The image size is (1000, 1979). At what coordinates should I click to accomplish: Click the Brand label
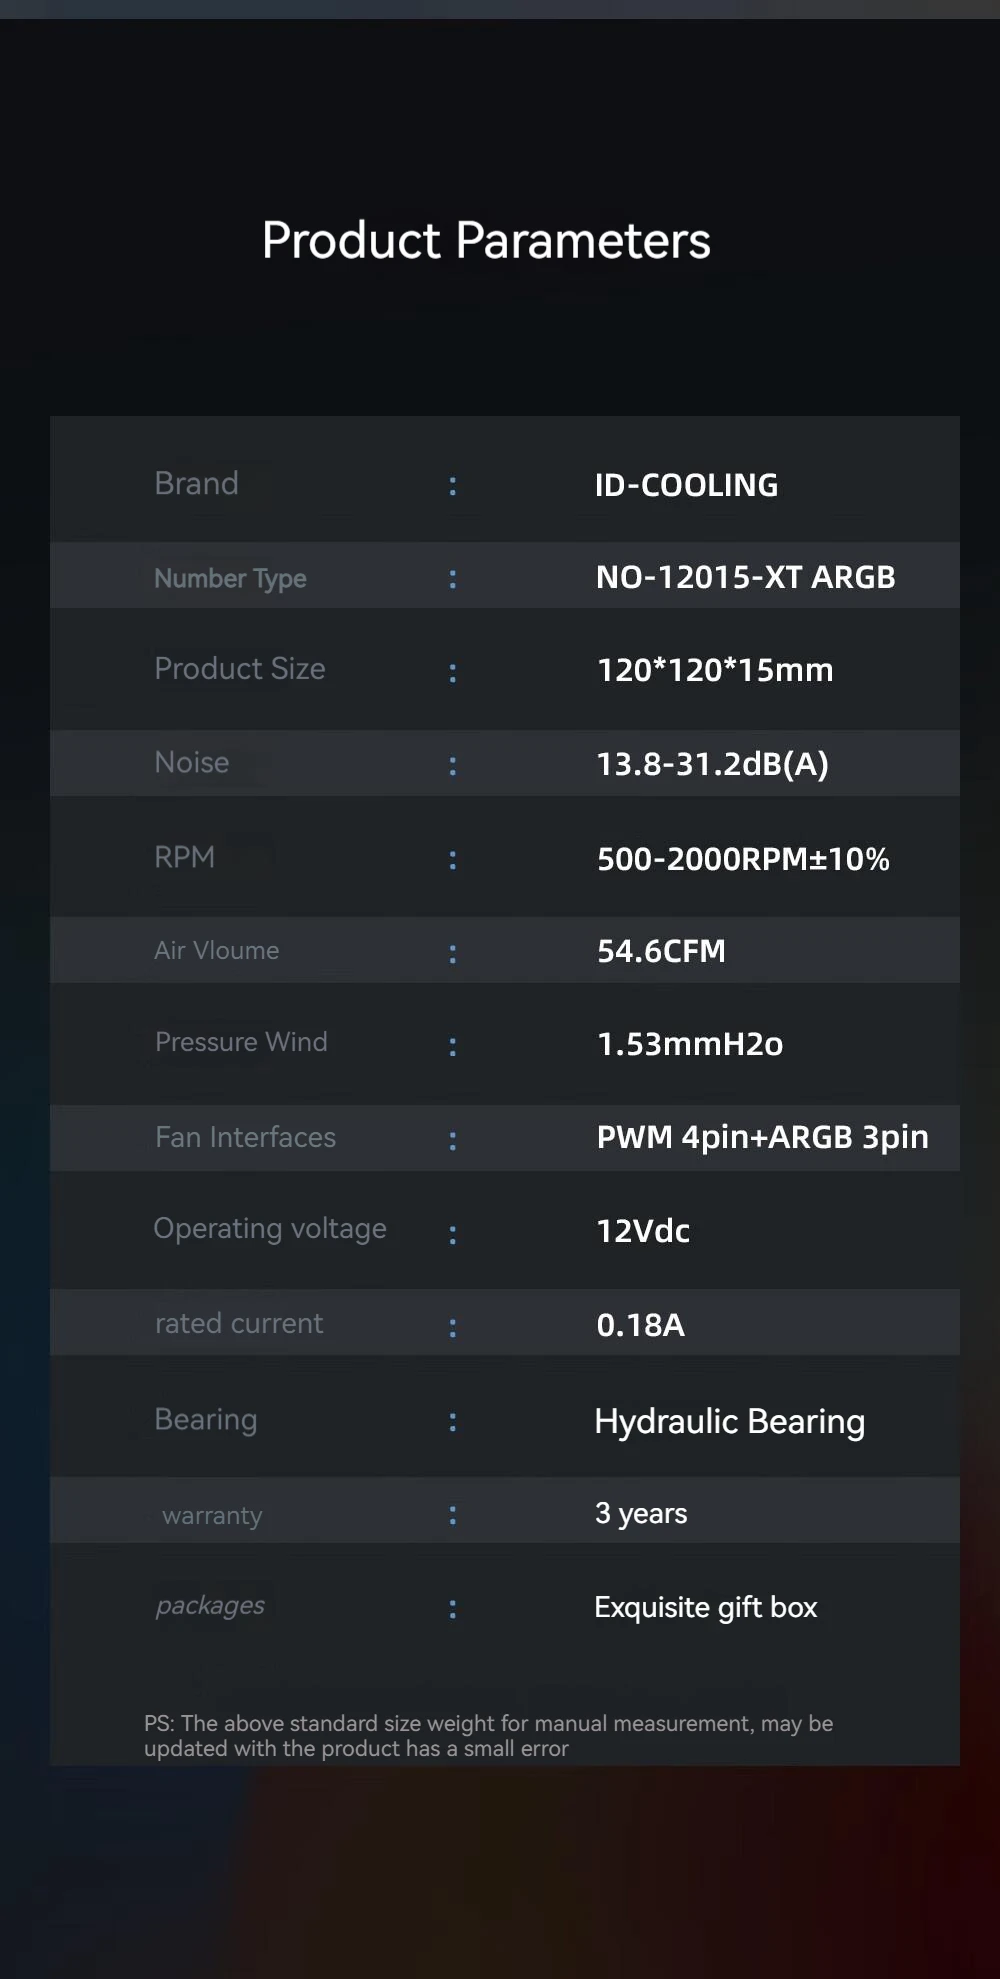click(196, 484)
